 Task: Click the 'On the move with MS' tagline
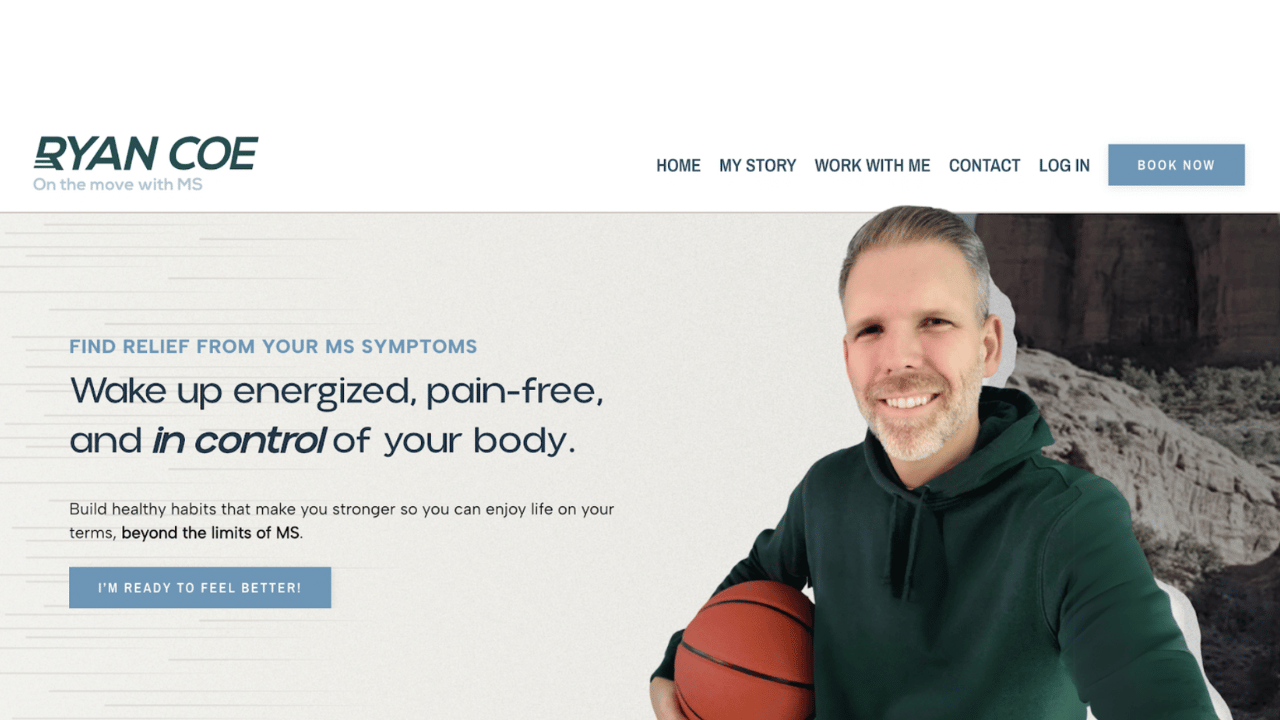pyautogui.click(x=118, y=184)
